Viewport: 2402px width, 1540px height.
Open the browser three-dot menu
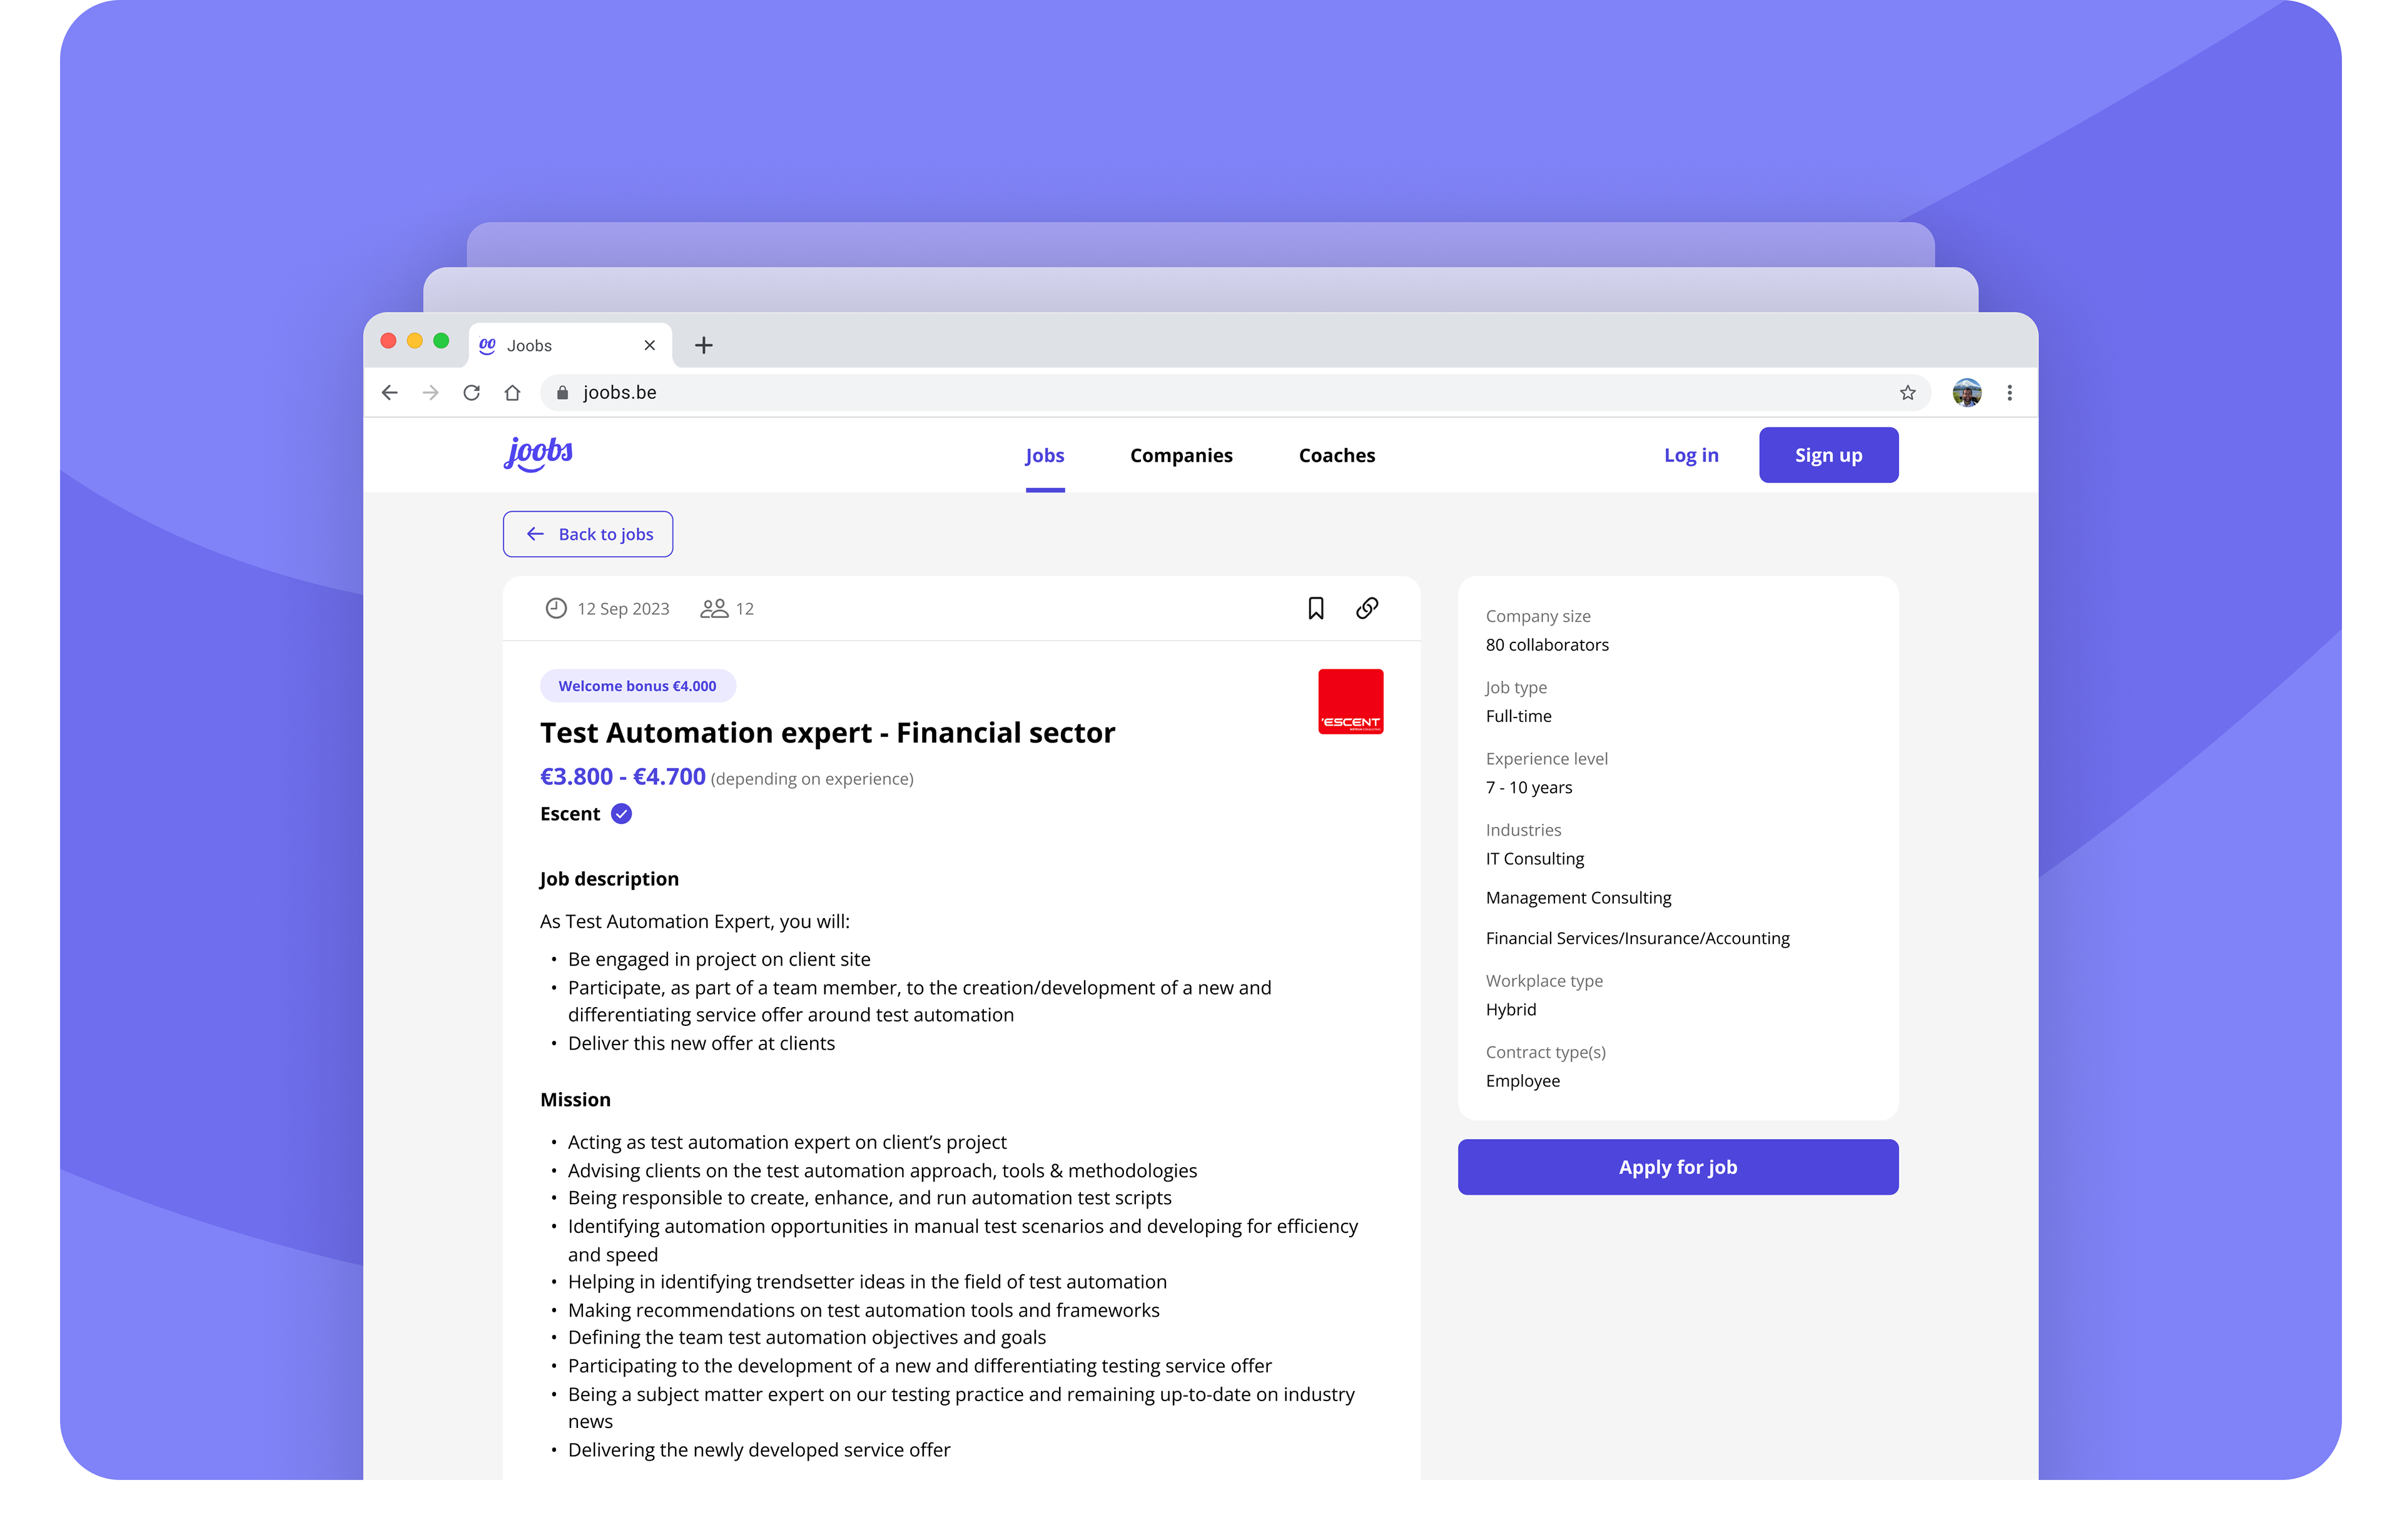[x=2009, y=393]
